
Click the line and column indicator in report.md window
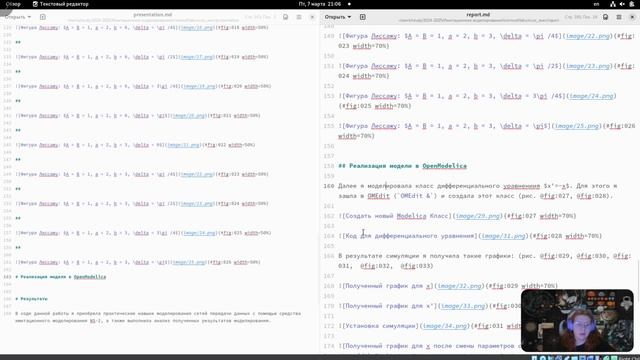point(581,17)
